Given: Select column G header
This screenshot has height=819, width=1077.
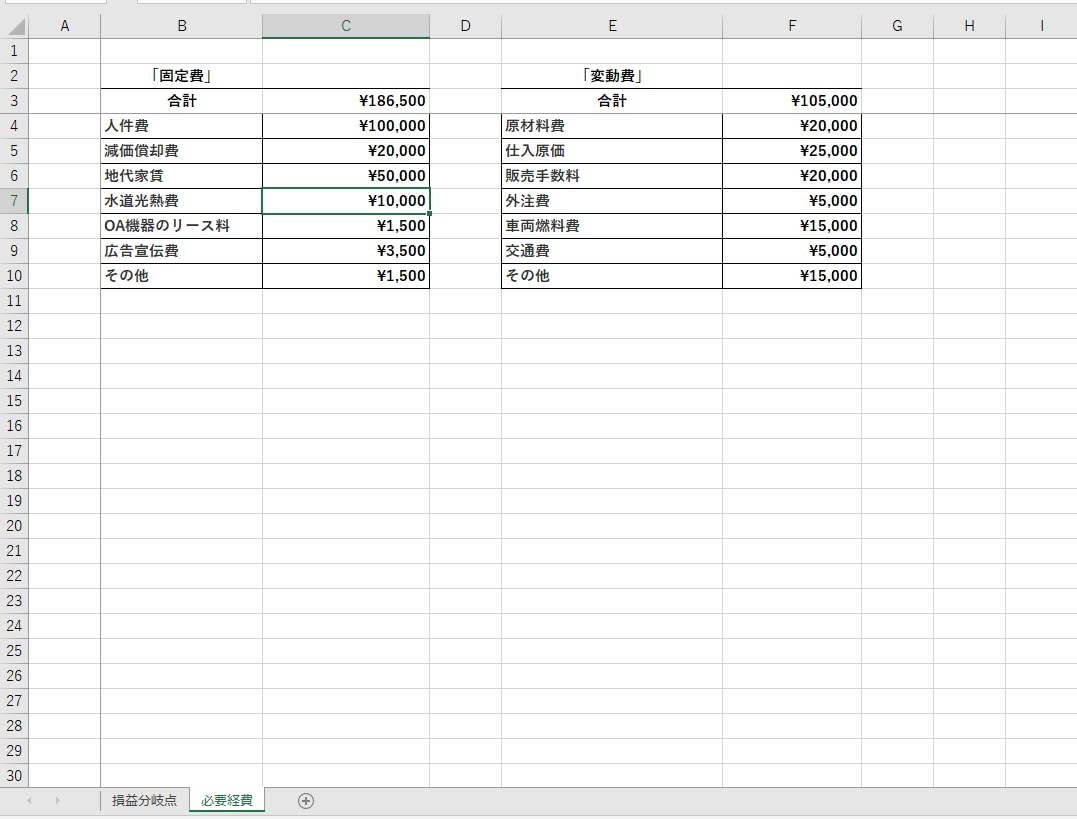Looking at the screenshot, I should coord(897,26).
